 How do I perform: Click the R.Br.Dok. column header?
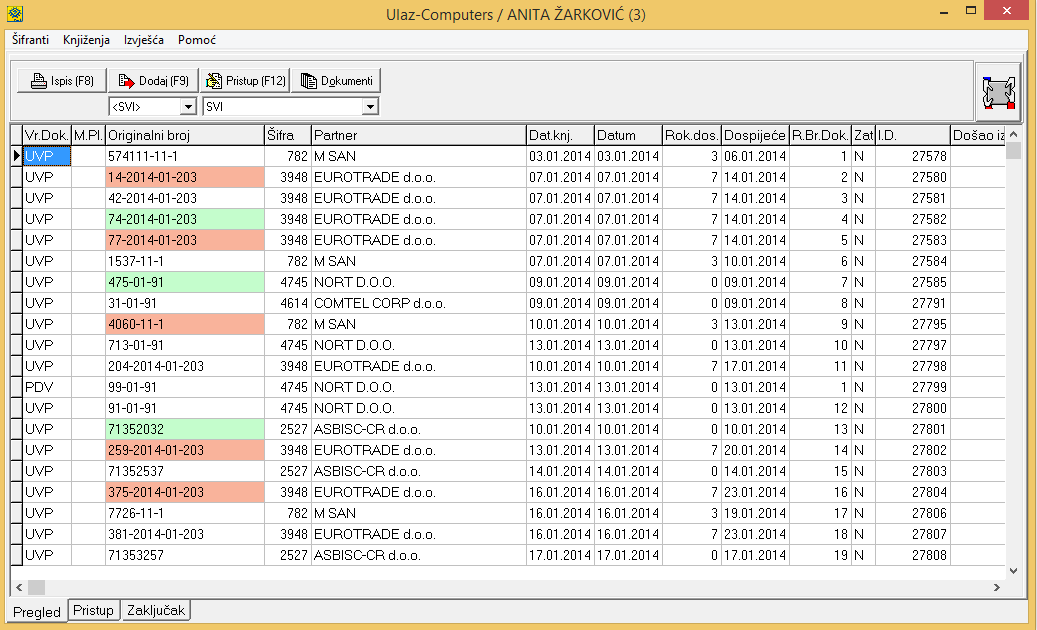point(820,136)
